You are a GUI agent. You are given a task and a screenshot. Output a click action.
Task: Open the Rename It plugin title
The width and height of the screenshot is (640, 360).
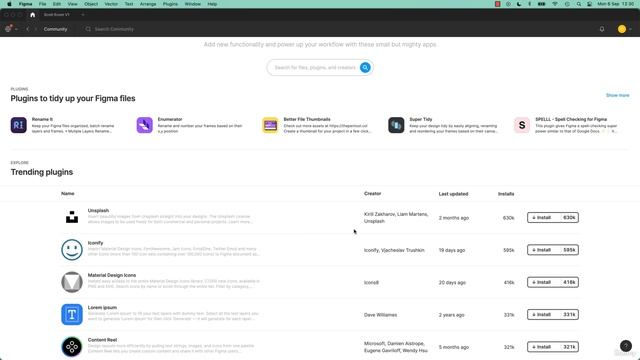42,119
